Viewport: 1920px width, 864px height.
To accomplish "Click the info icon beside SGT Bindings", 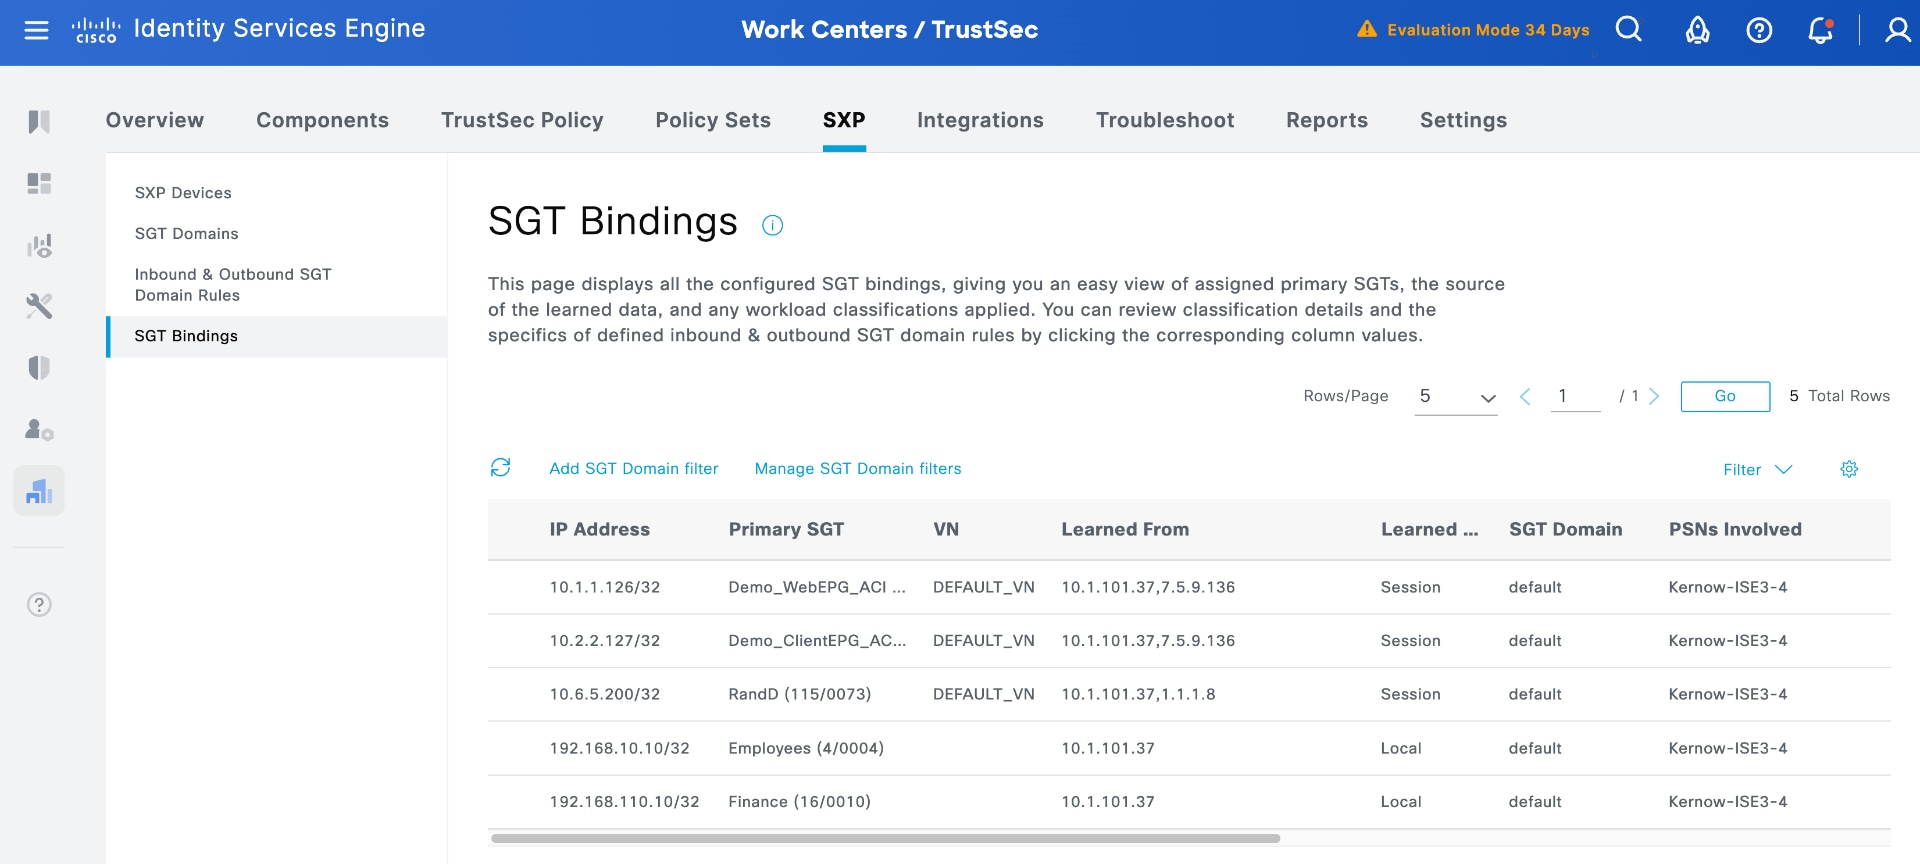I will tap(772, 225).
